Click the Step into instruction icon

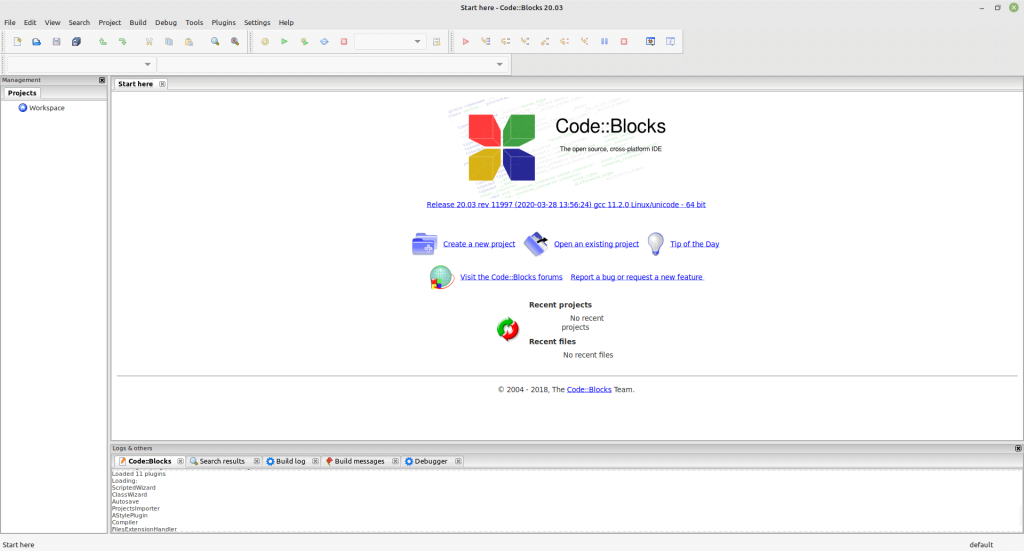pyautogui.click(x=584, y=41)
